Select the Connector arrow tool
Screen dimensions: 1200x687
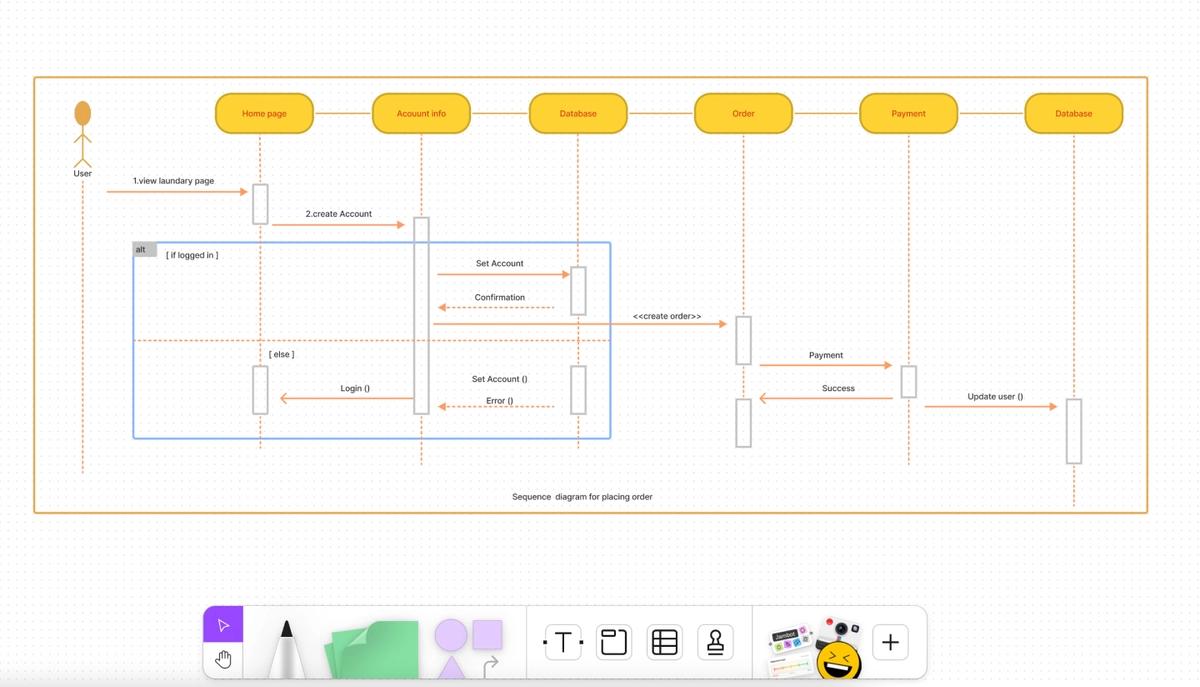coord(491,662)
